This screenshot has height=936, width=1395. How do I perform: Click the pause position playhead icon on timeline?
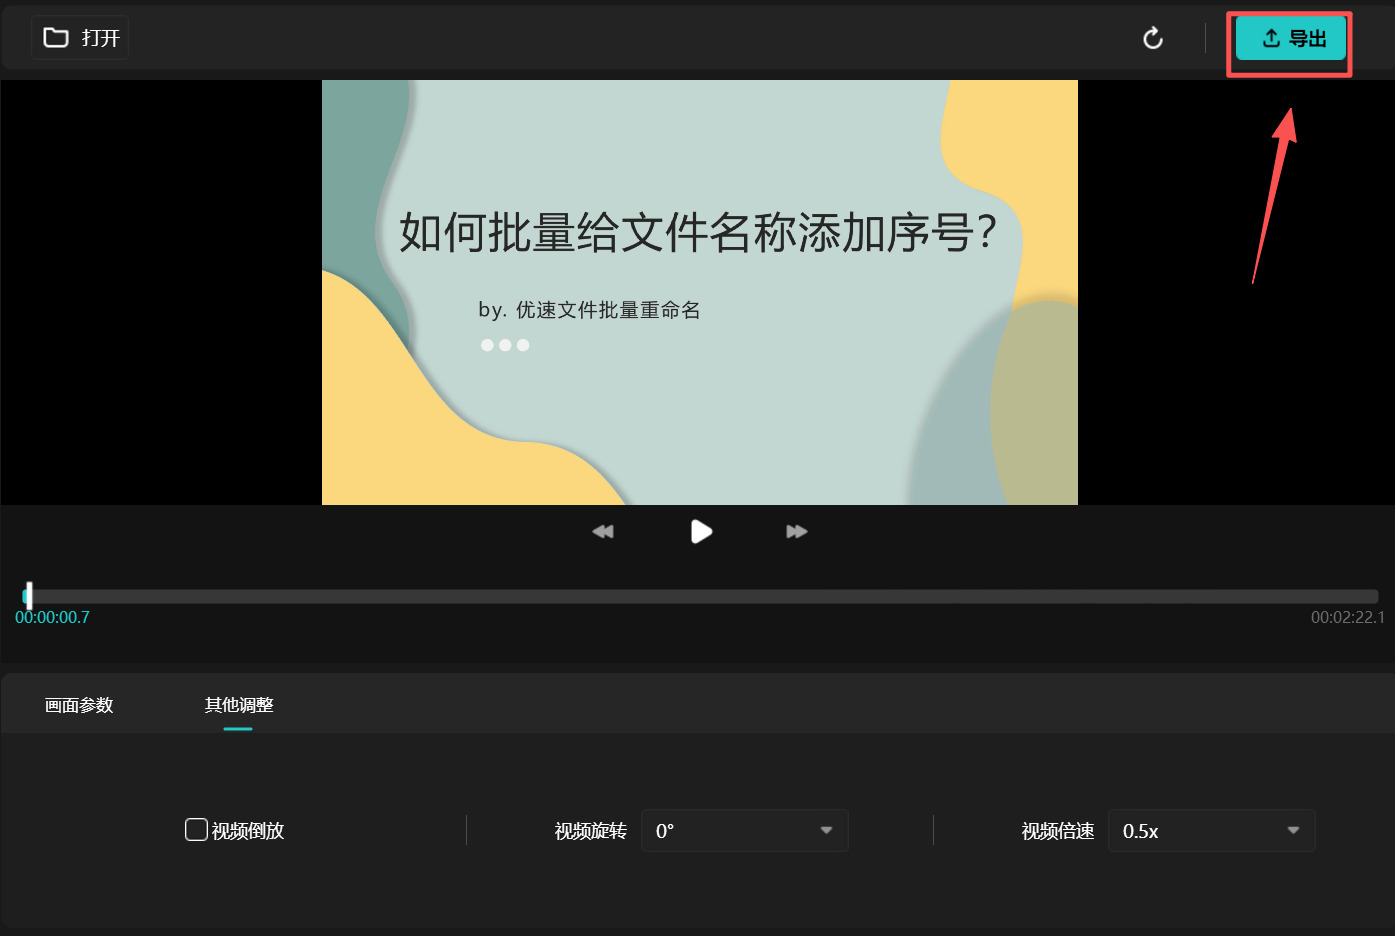tap(28, 595)
